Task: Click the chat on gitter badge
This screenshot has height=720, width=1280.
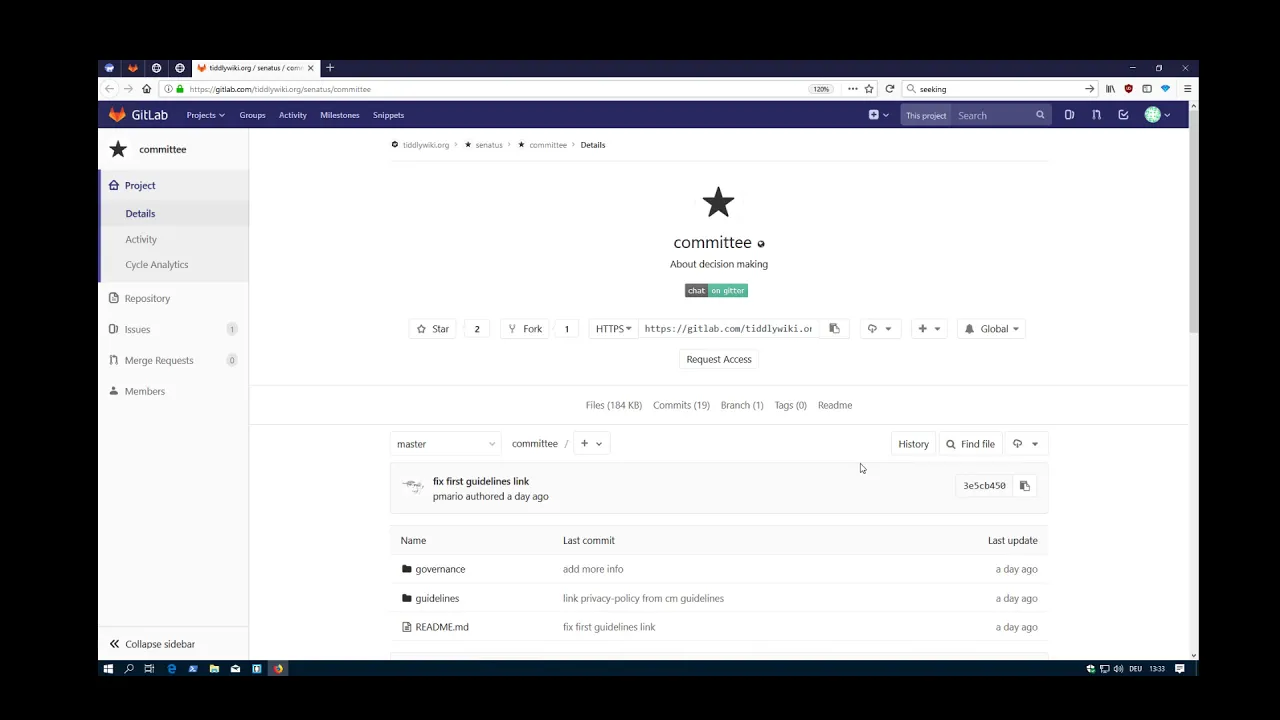Action: (x=716, y=290)
